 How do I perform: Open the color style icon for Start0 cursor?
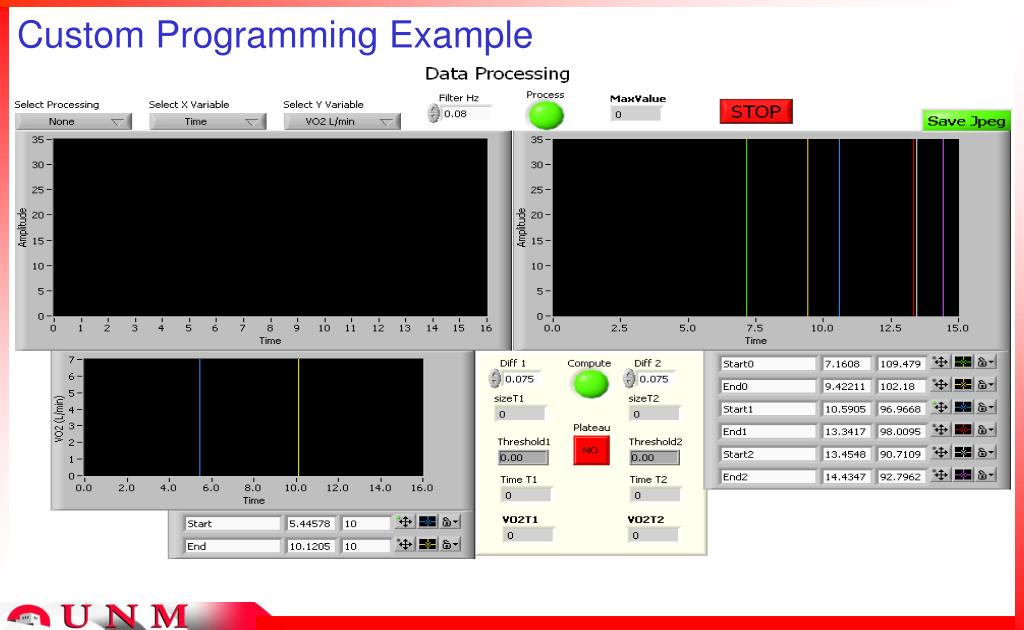tap(963, 362)
